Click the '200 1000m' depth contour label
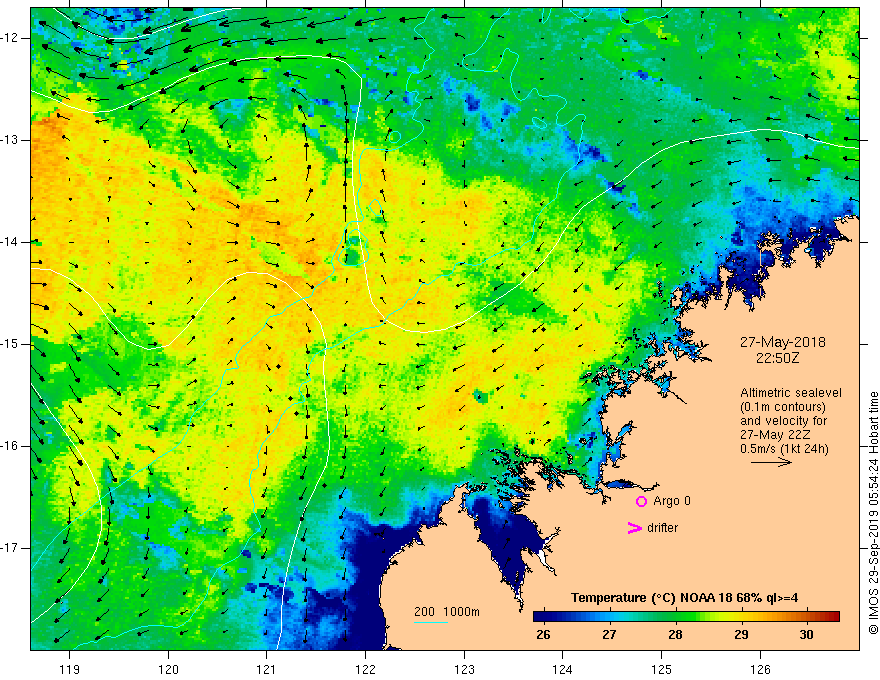Screen dimensions: 880x680 [447, 612]
